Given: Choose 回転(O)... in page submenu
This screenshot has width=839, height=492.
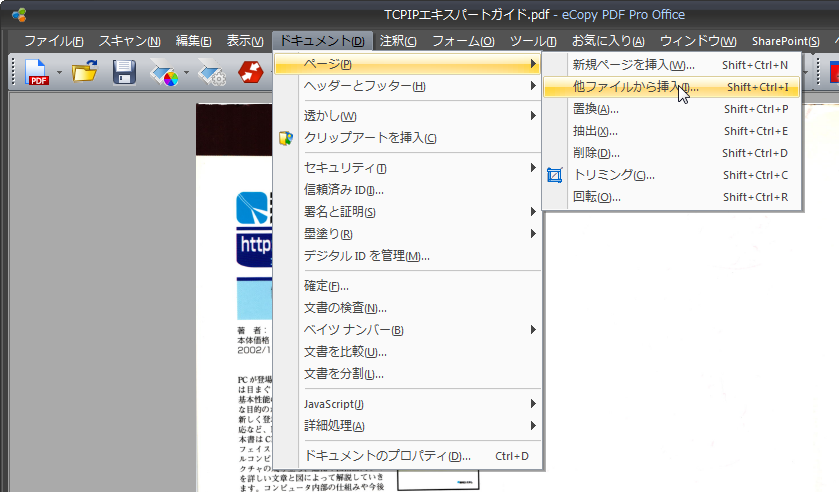Looking at the screenshot, I should point(672,196).
